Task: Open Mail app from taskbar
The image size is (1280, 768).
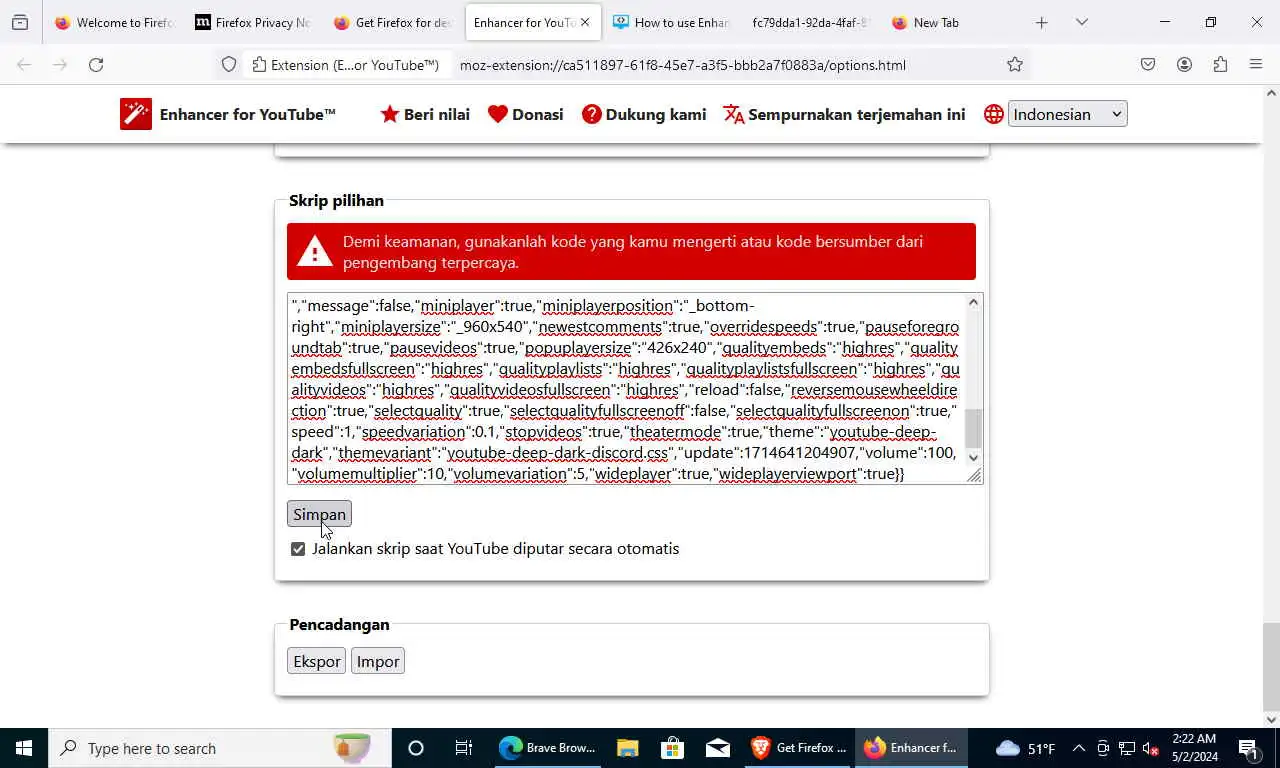Action: click(x=718, y=748)
